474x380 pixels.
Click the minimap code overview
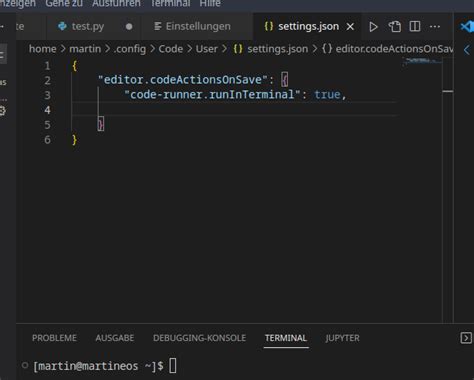[x=423, y=61]
